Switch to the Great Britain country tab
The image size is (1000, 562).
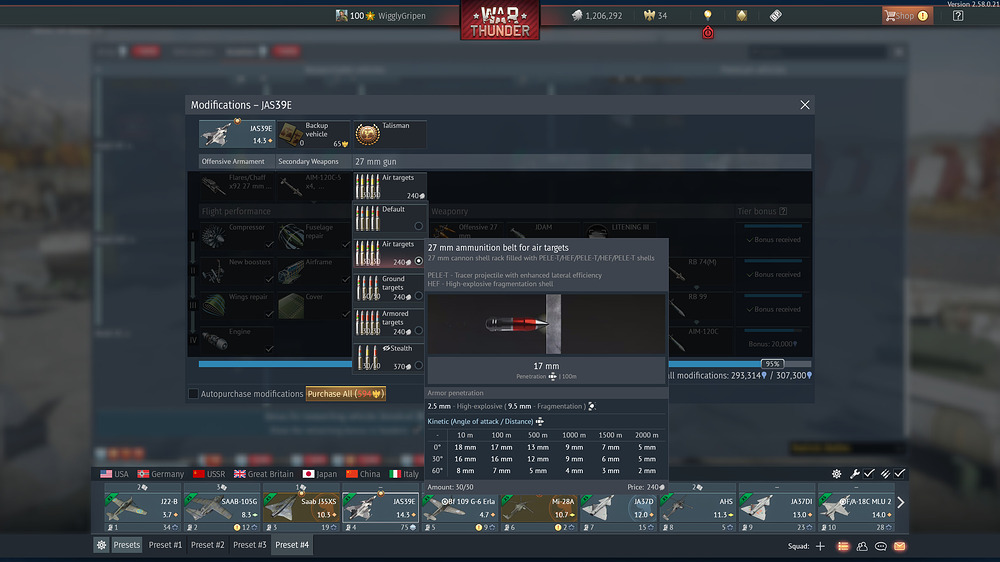(263, 474)
